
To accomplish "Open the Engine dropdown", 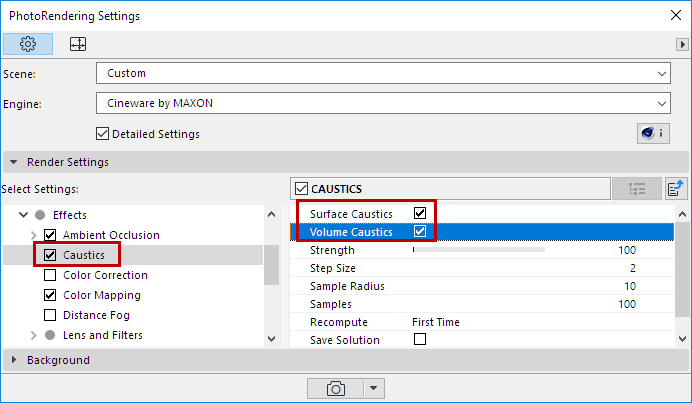I will (x=383, y=102).
